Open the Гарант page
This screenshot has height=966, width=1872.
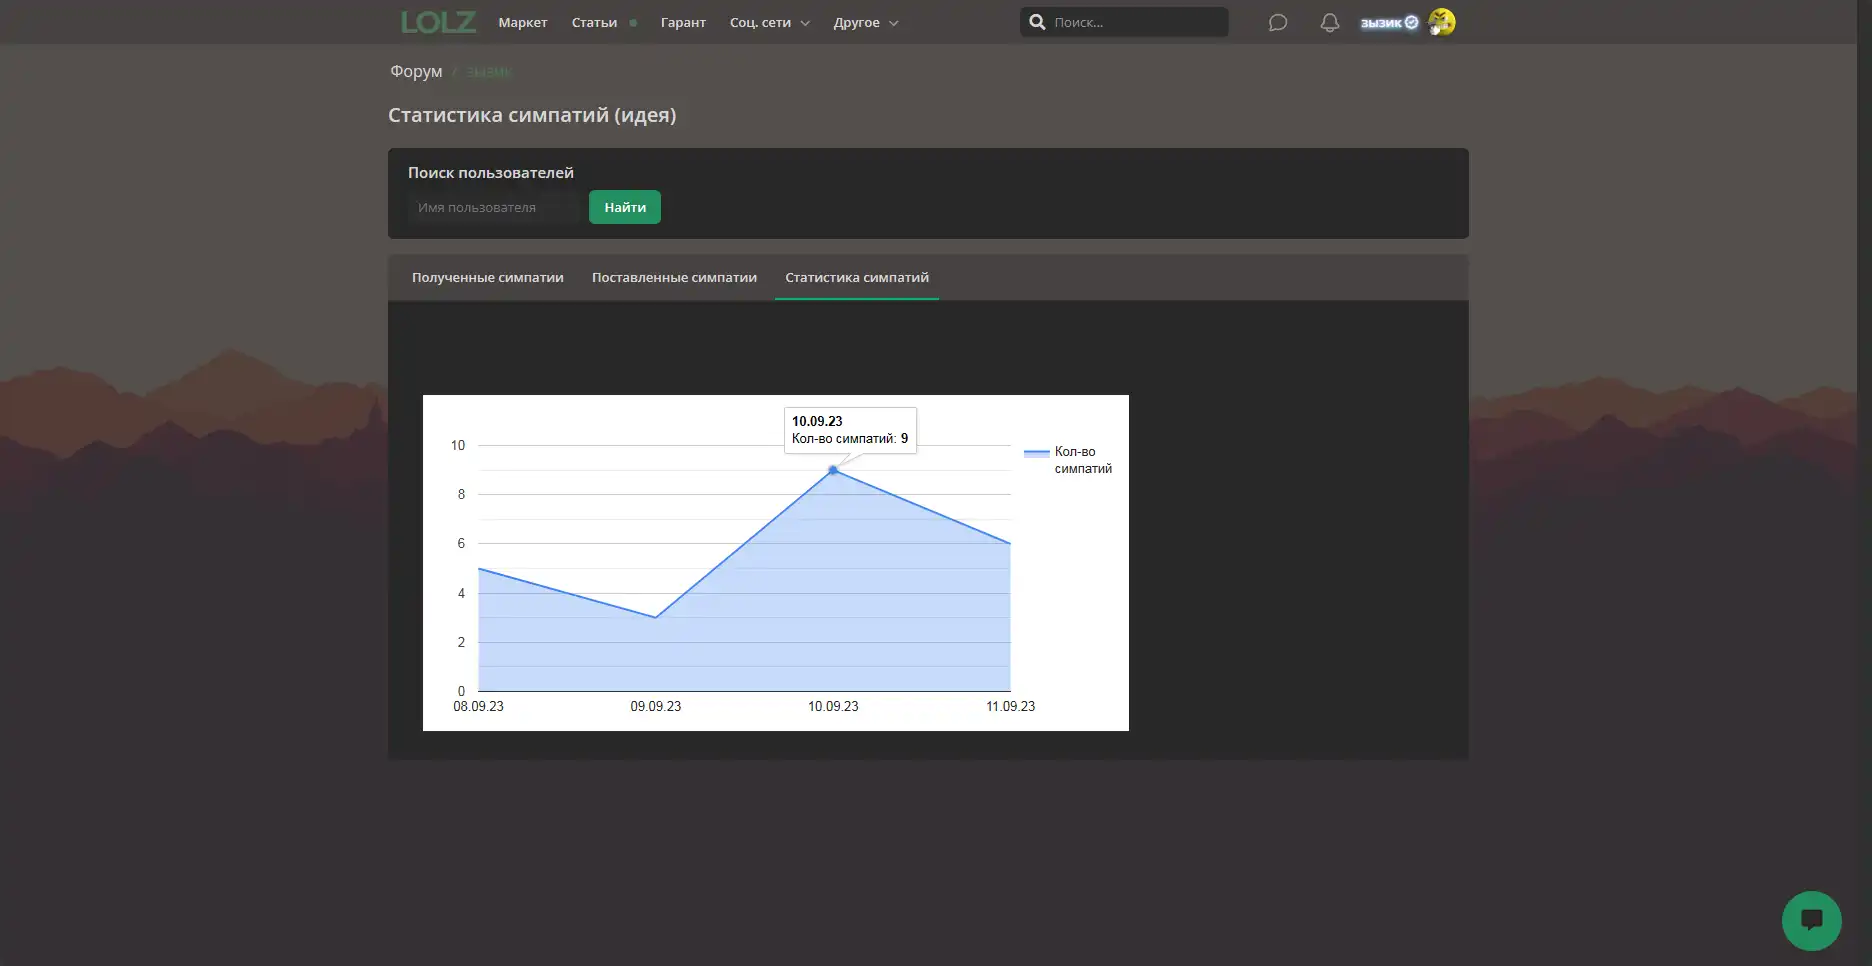click(683, 22)
